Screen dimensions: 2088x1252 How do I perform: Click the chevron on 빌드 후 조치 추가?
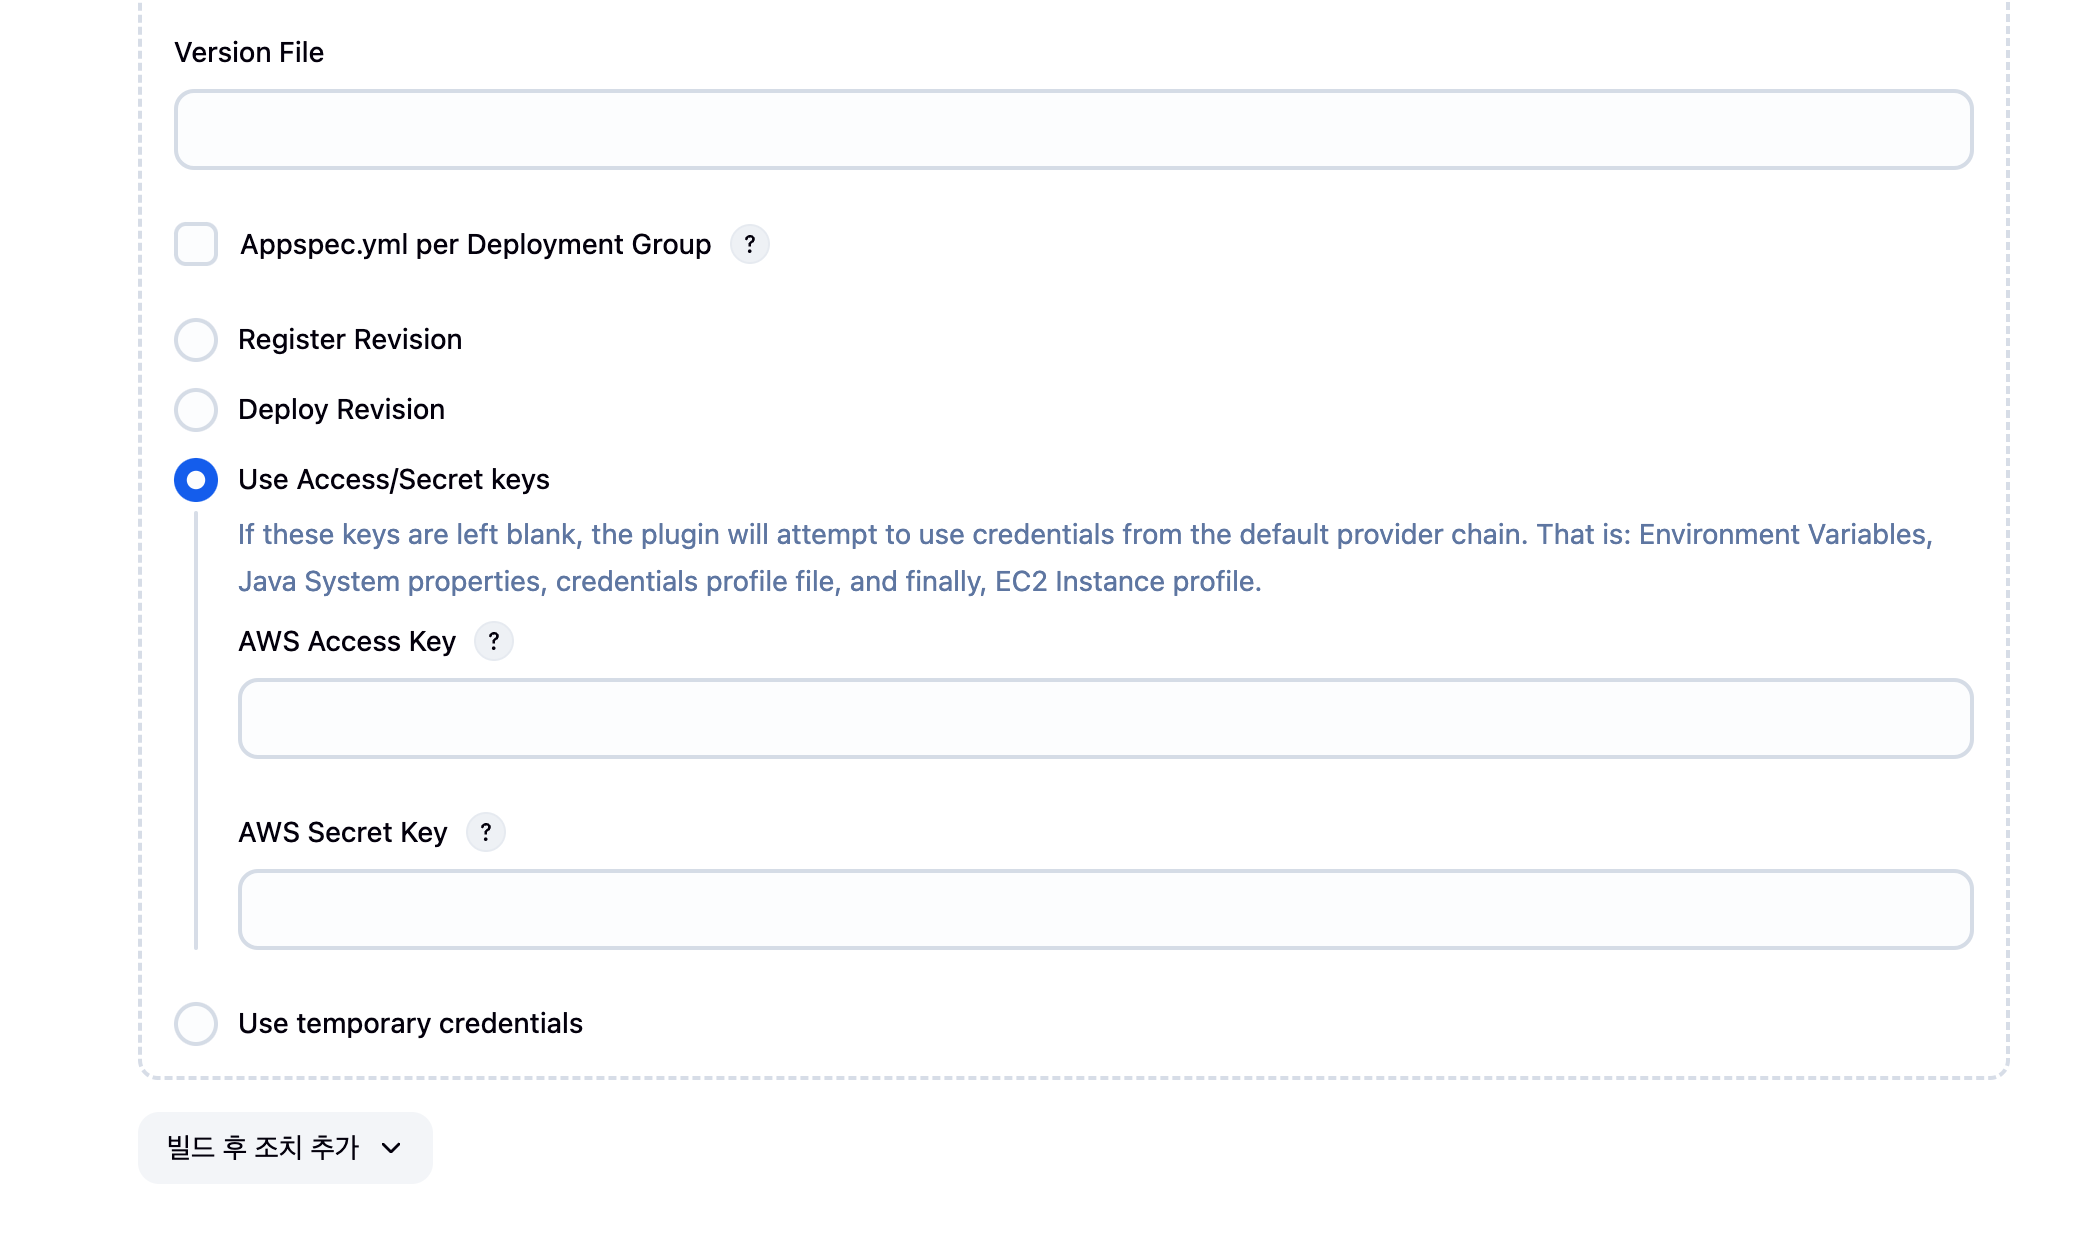tap(392, 1148)
